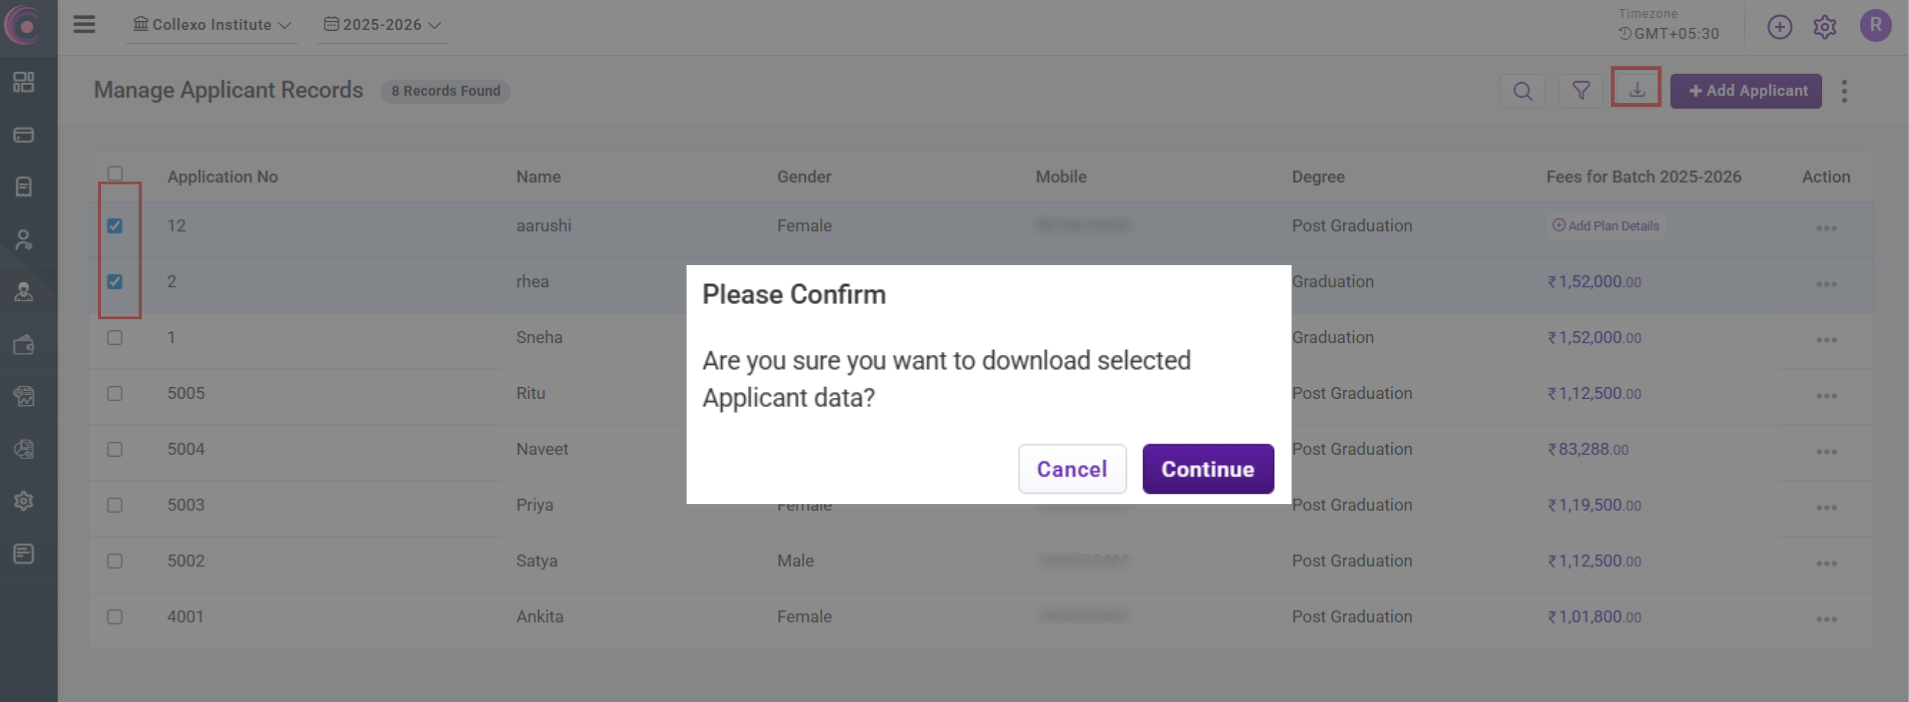Open the settings gear in top bar
The width and height of the screenshot is (1909, 702).
pyautogui.click(x=1824, y=27)
